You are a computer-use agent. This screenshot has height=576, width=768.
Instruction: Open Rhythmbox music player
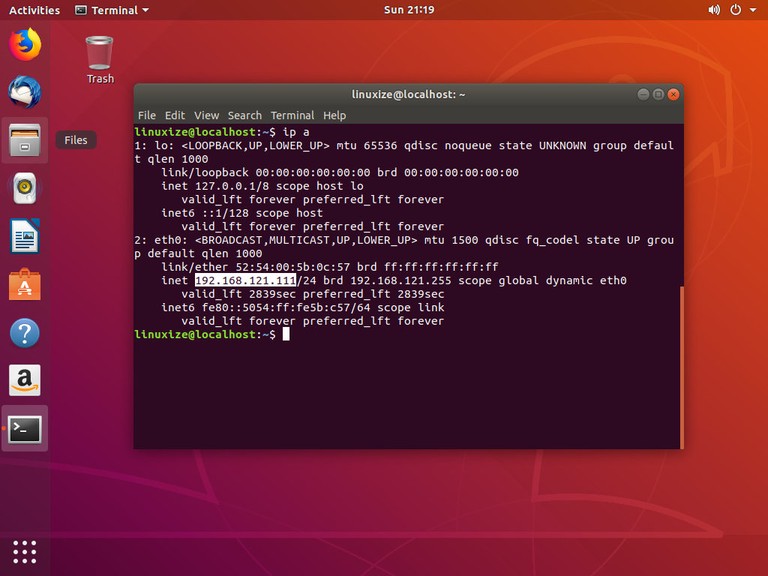tap(25, 188)
